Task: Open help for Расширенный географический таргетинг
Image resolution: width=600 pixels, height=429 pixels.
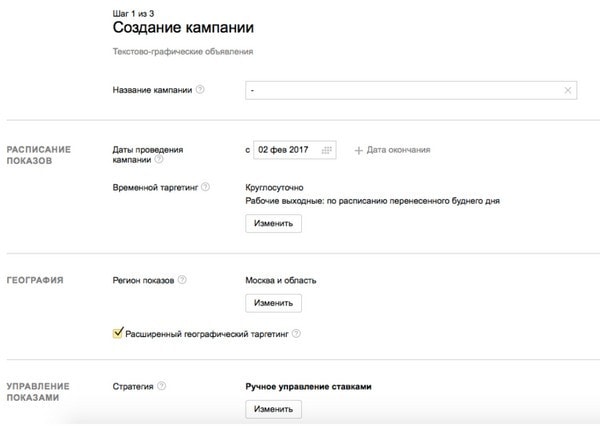Action: (x=296, y=334)
